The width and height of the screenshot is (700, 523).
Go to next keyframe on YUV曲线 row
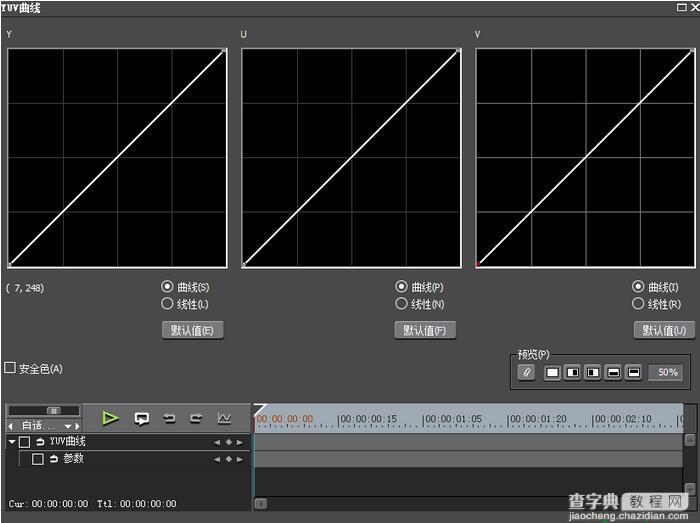240,442
